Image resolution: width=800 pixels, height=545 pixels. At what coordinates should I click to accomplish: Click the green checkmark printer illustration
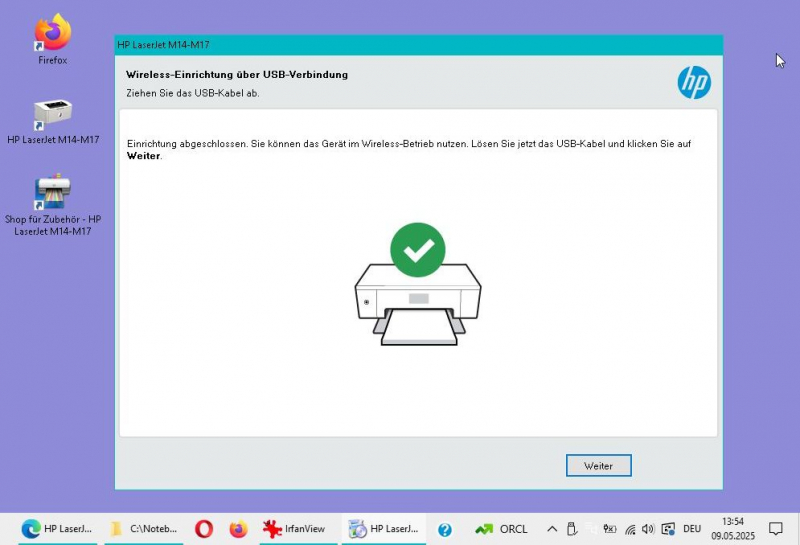(418, 284)
